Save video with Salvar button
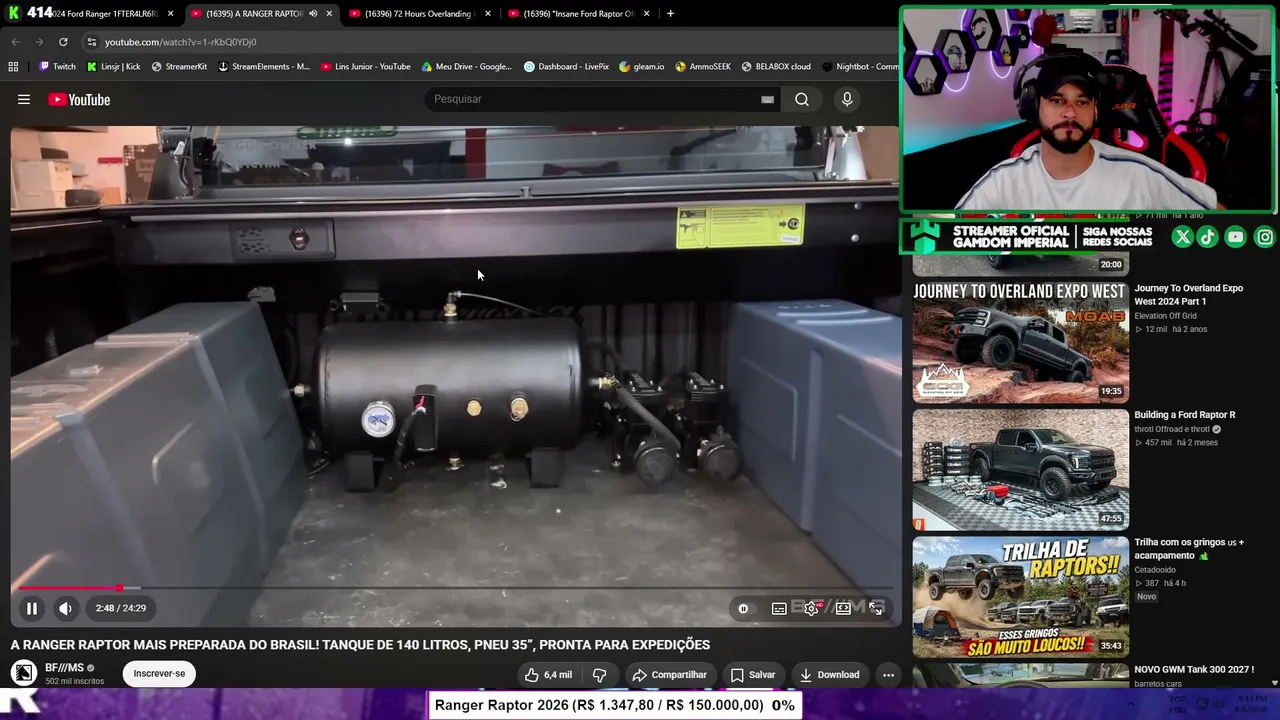The height and width of the screenshot is (720, 1280). coord(752,675)
